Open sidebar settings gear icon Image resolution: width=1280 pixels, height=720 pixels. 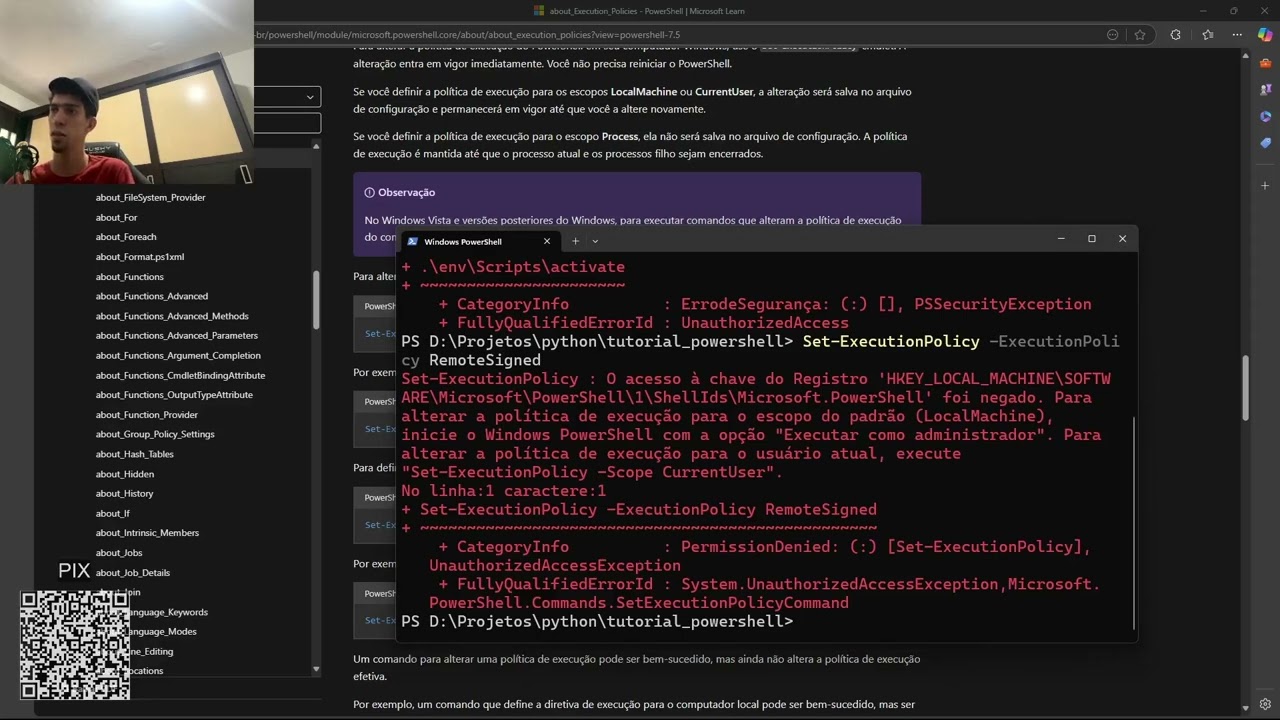[1265, 704]
